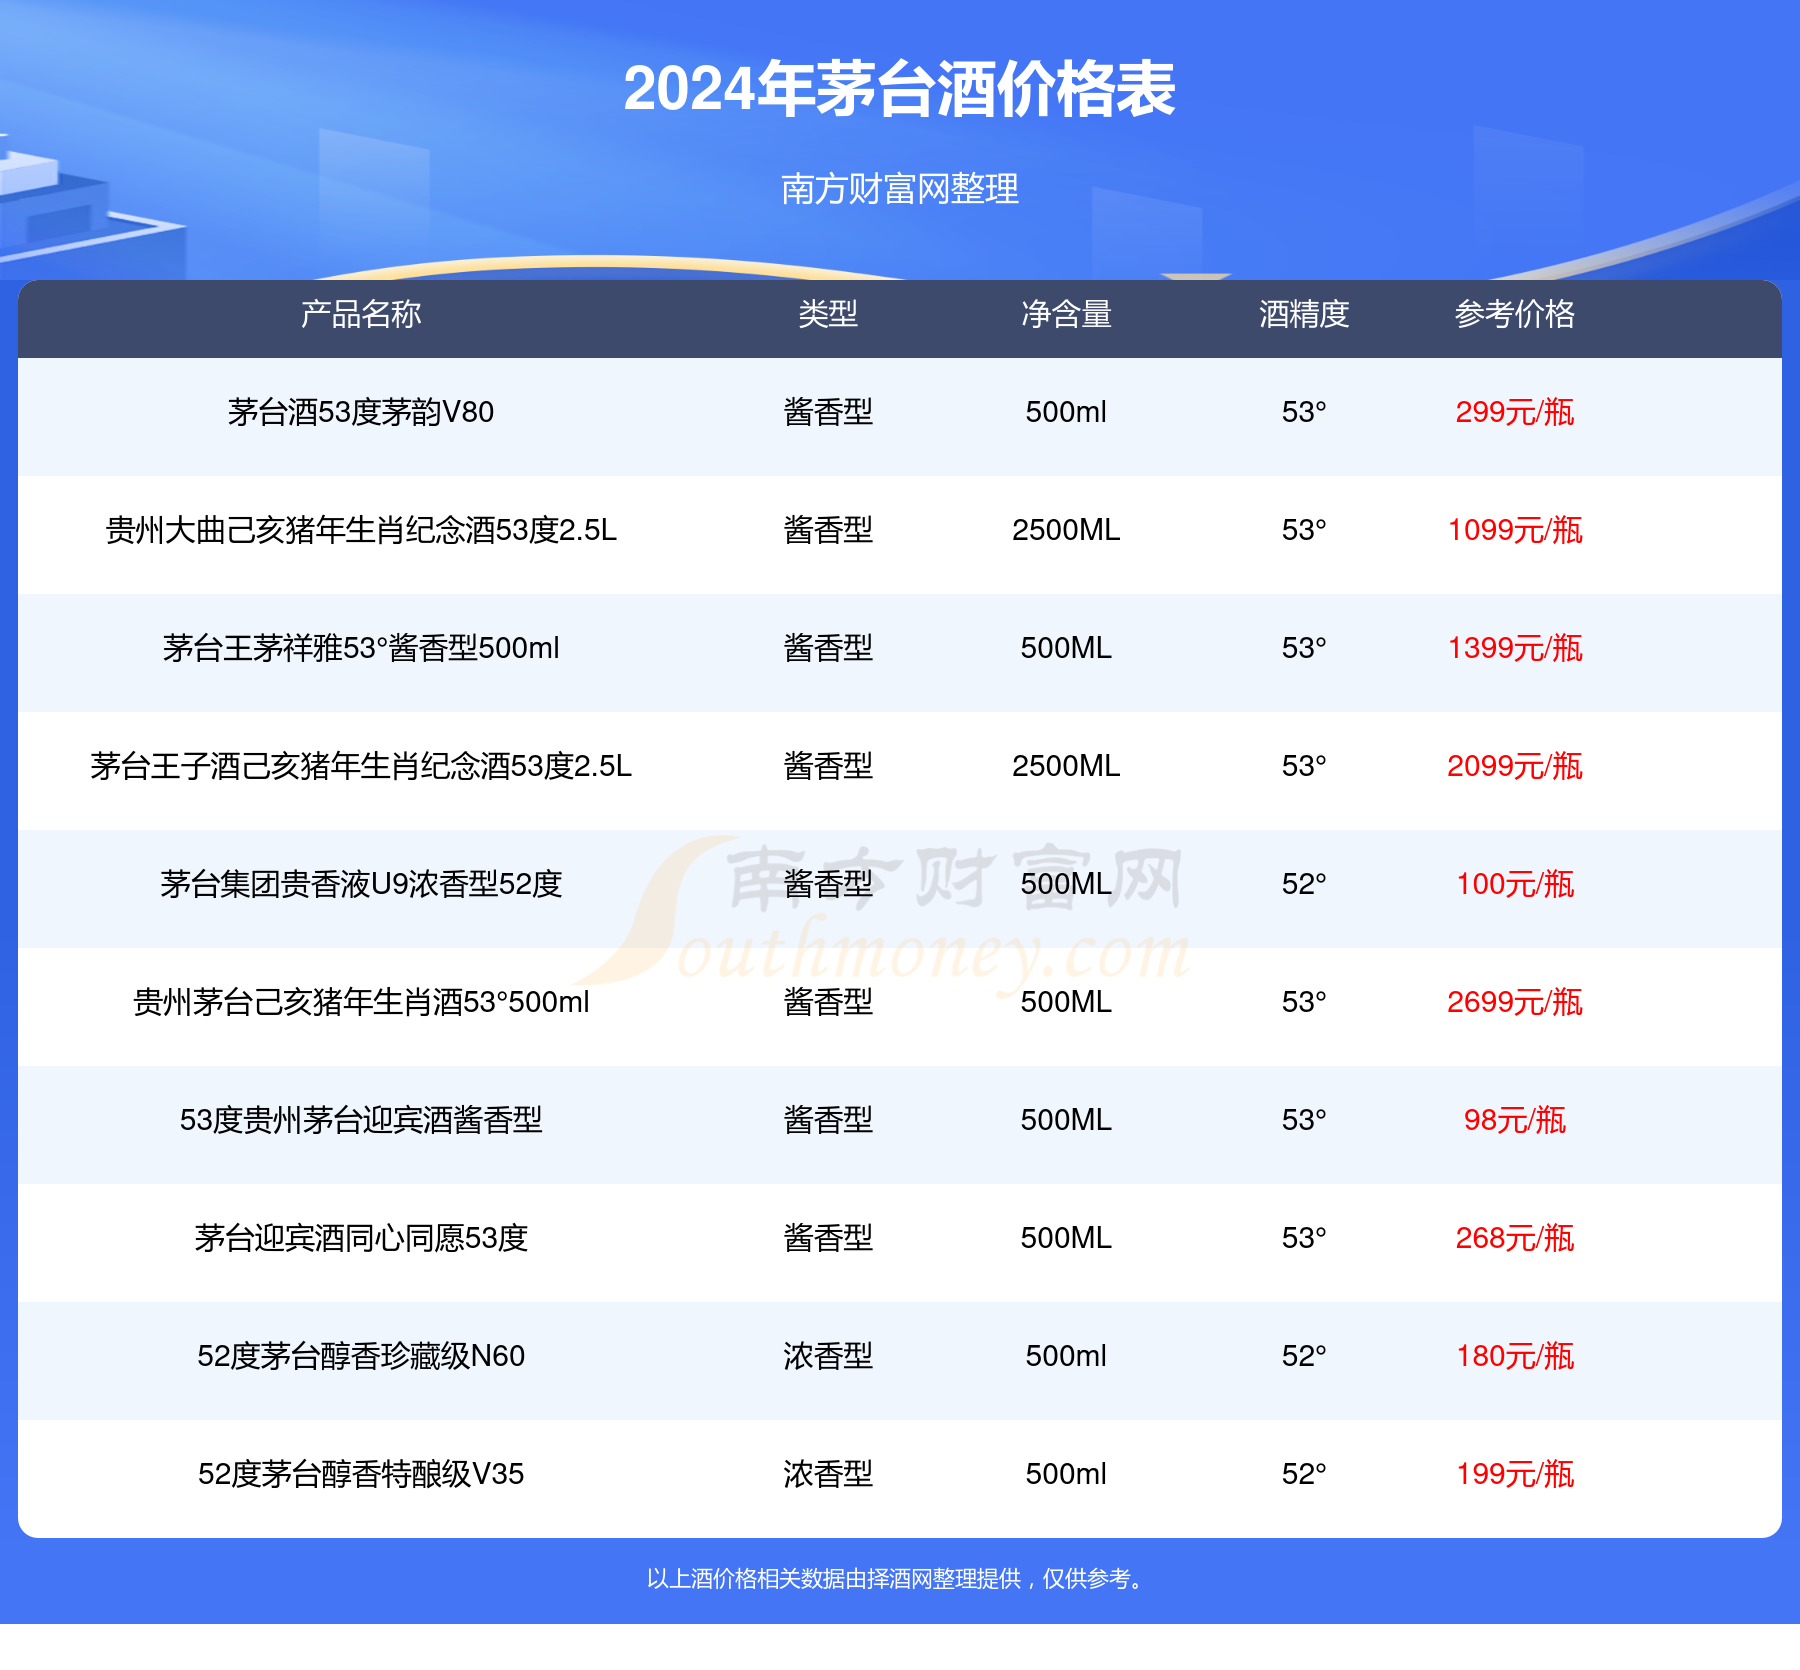
Task: Select 茅台集团贵香液U9浓香型52度 product name
Action: point(361,884)
